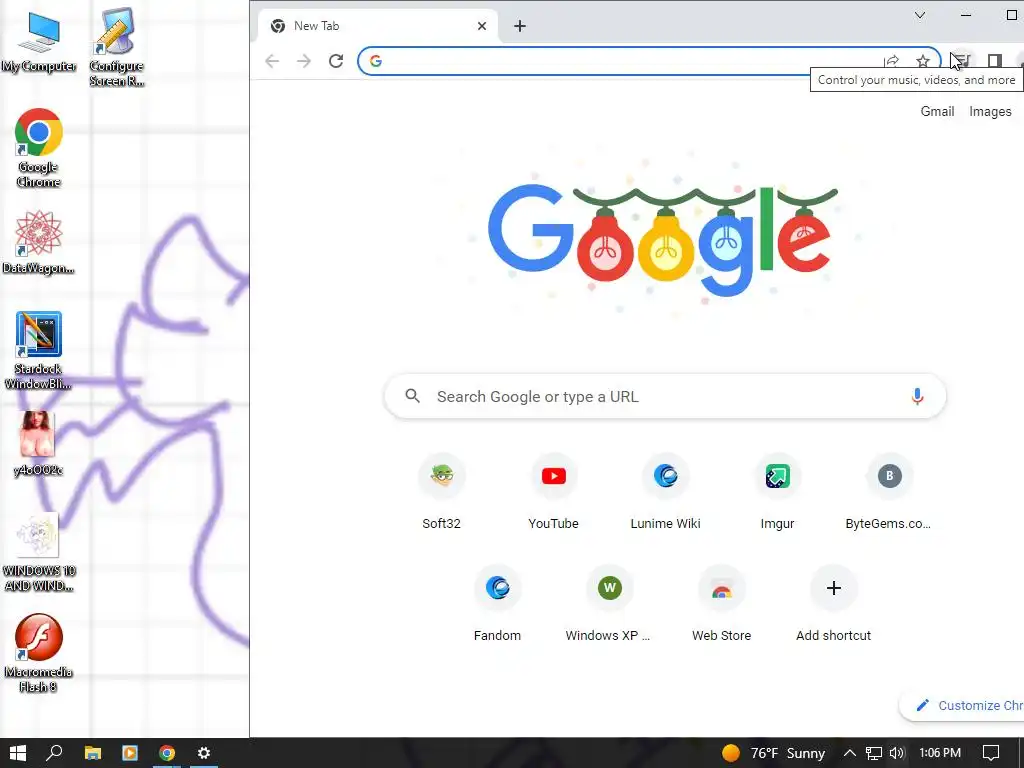1024x768 pixels.
Task: Select the New Tab tab
Action: coord(378,26)
